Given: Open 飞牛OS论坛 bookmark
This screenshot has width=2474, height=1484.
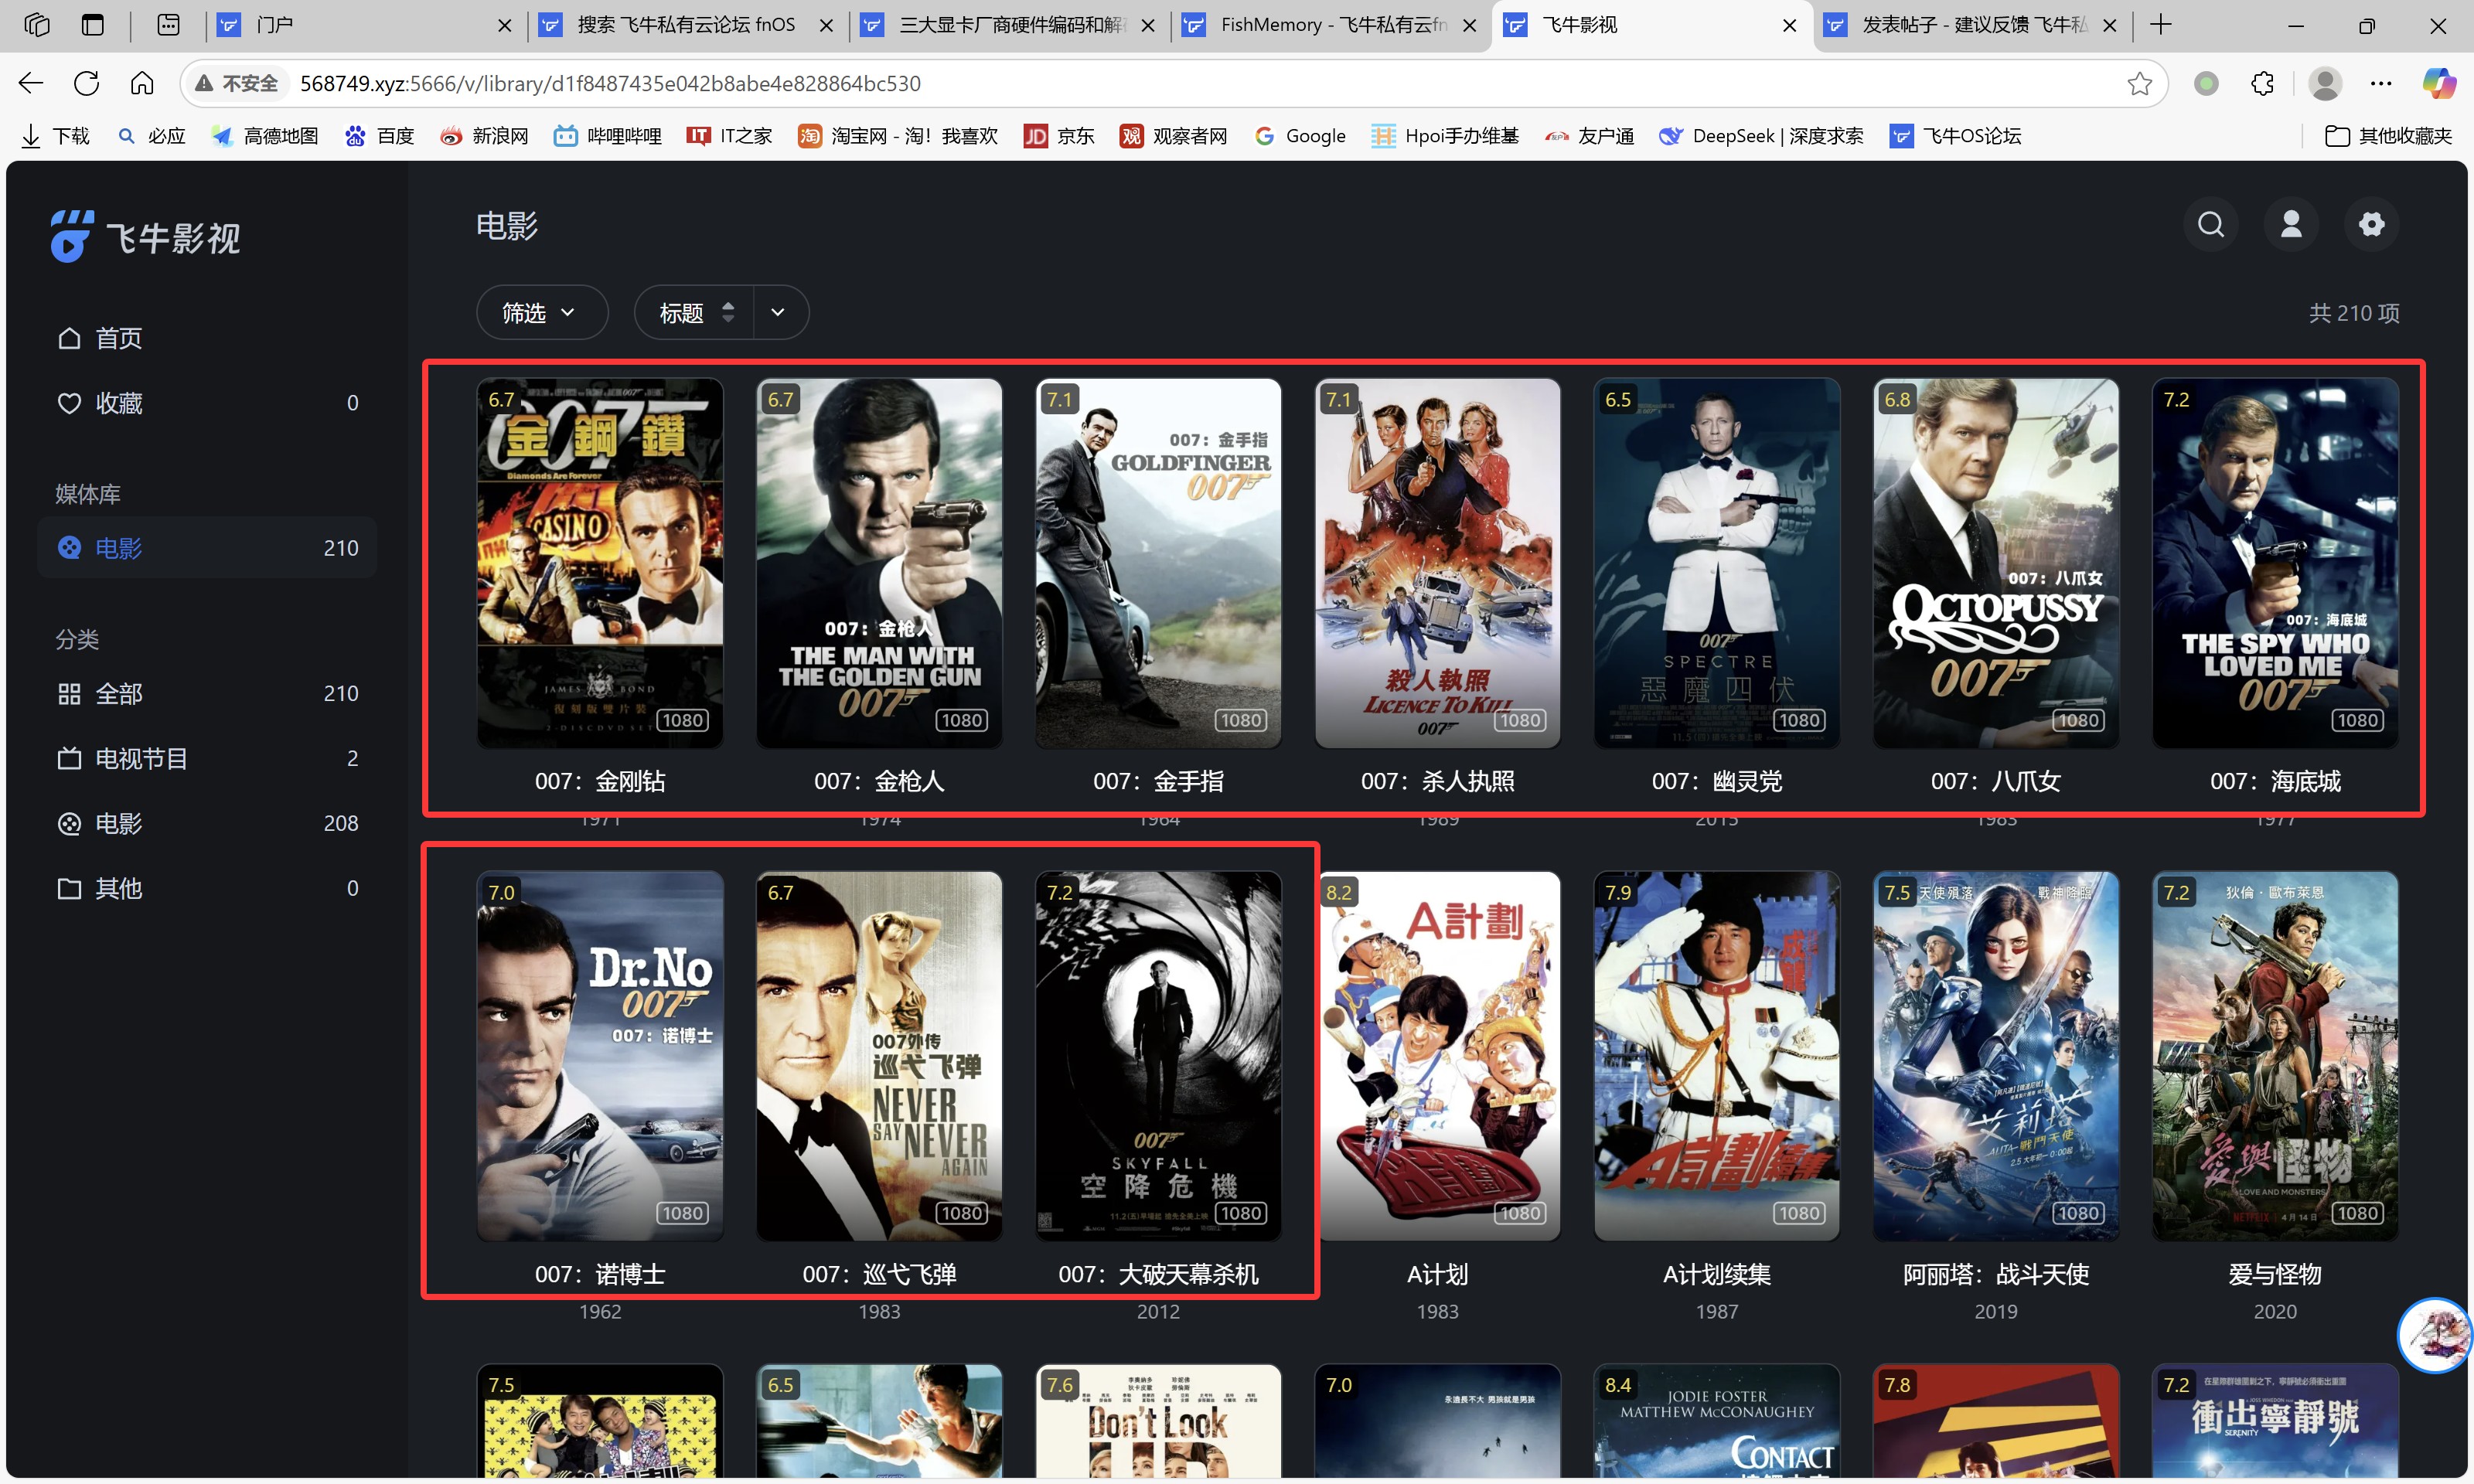Looking at the screenshot, I should click(1955, 136).
